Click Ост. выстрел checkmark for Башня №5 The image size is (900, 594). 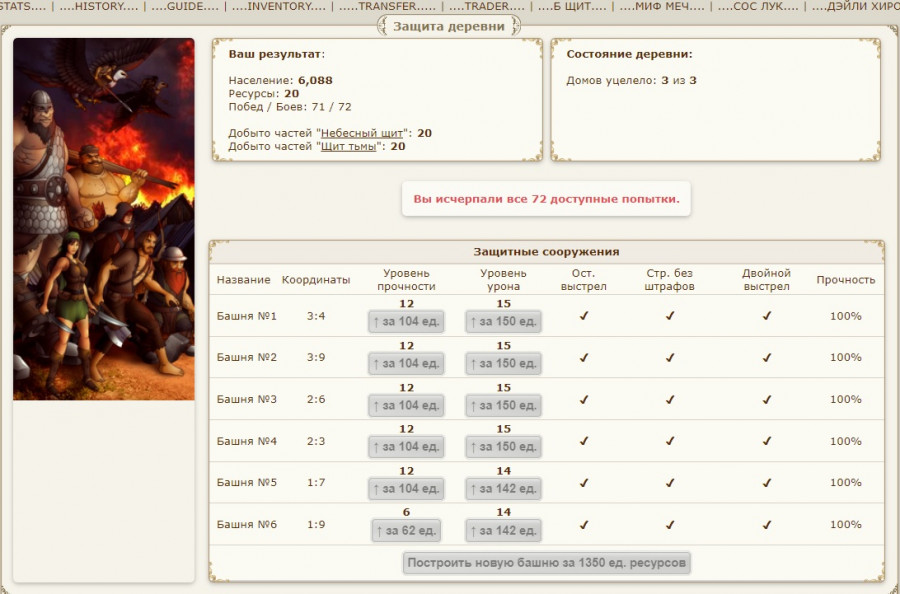coord(584,483)
